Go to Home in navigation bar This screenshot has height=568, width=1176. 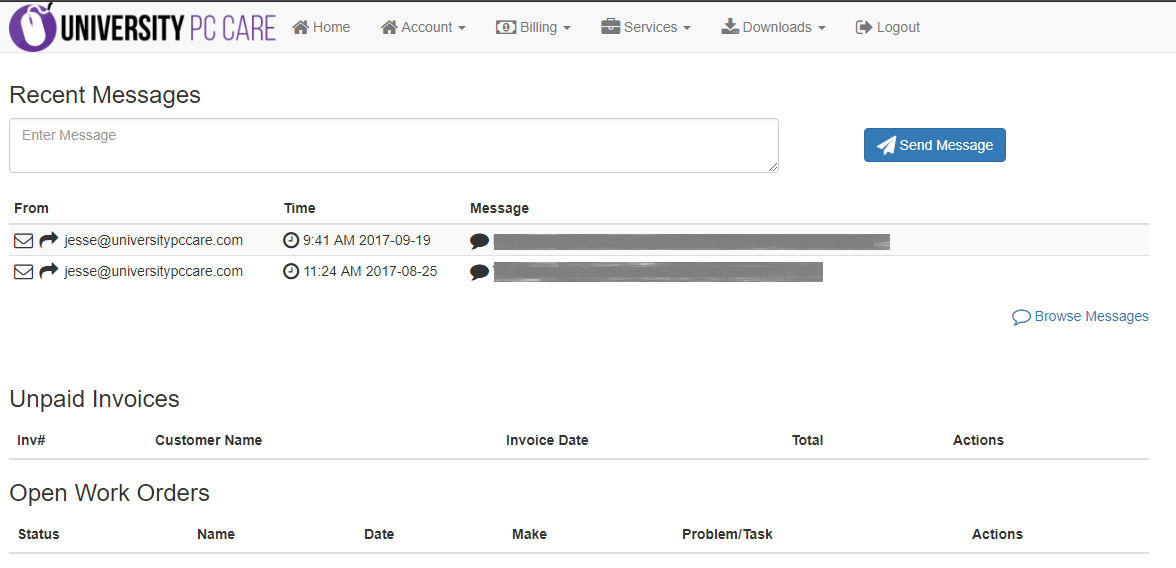[x=321, y=27]
